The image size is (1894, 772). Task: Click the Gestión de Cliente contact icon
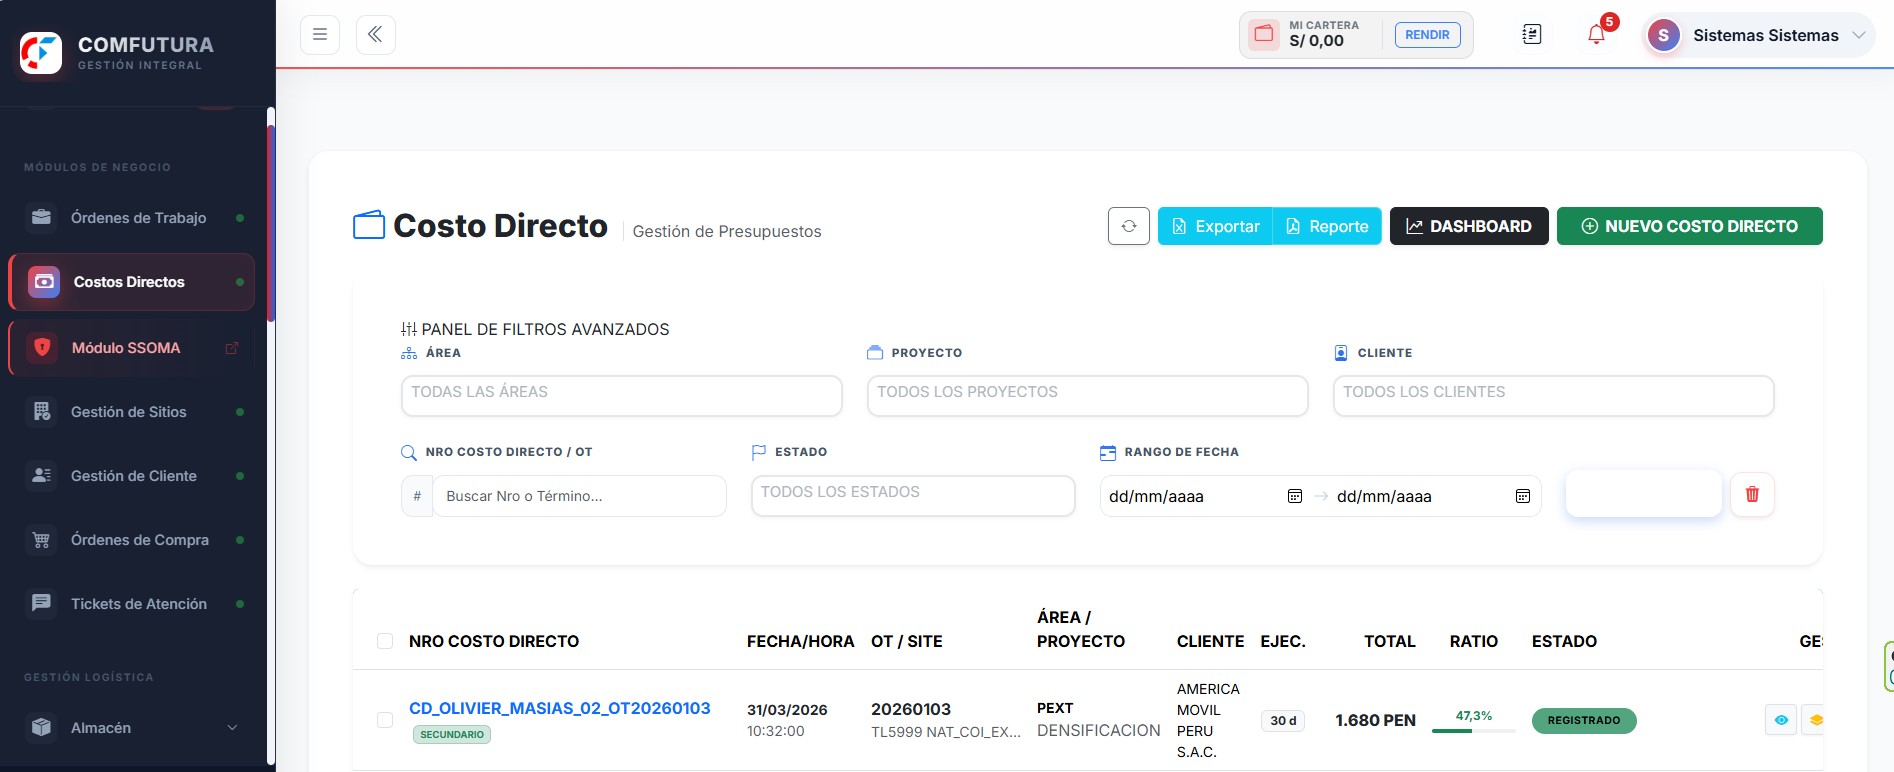pyautogui.click(x=41, y=475)
